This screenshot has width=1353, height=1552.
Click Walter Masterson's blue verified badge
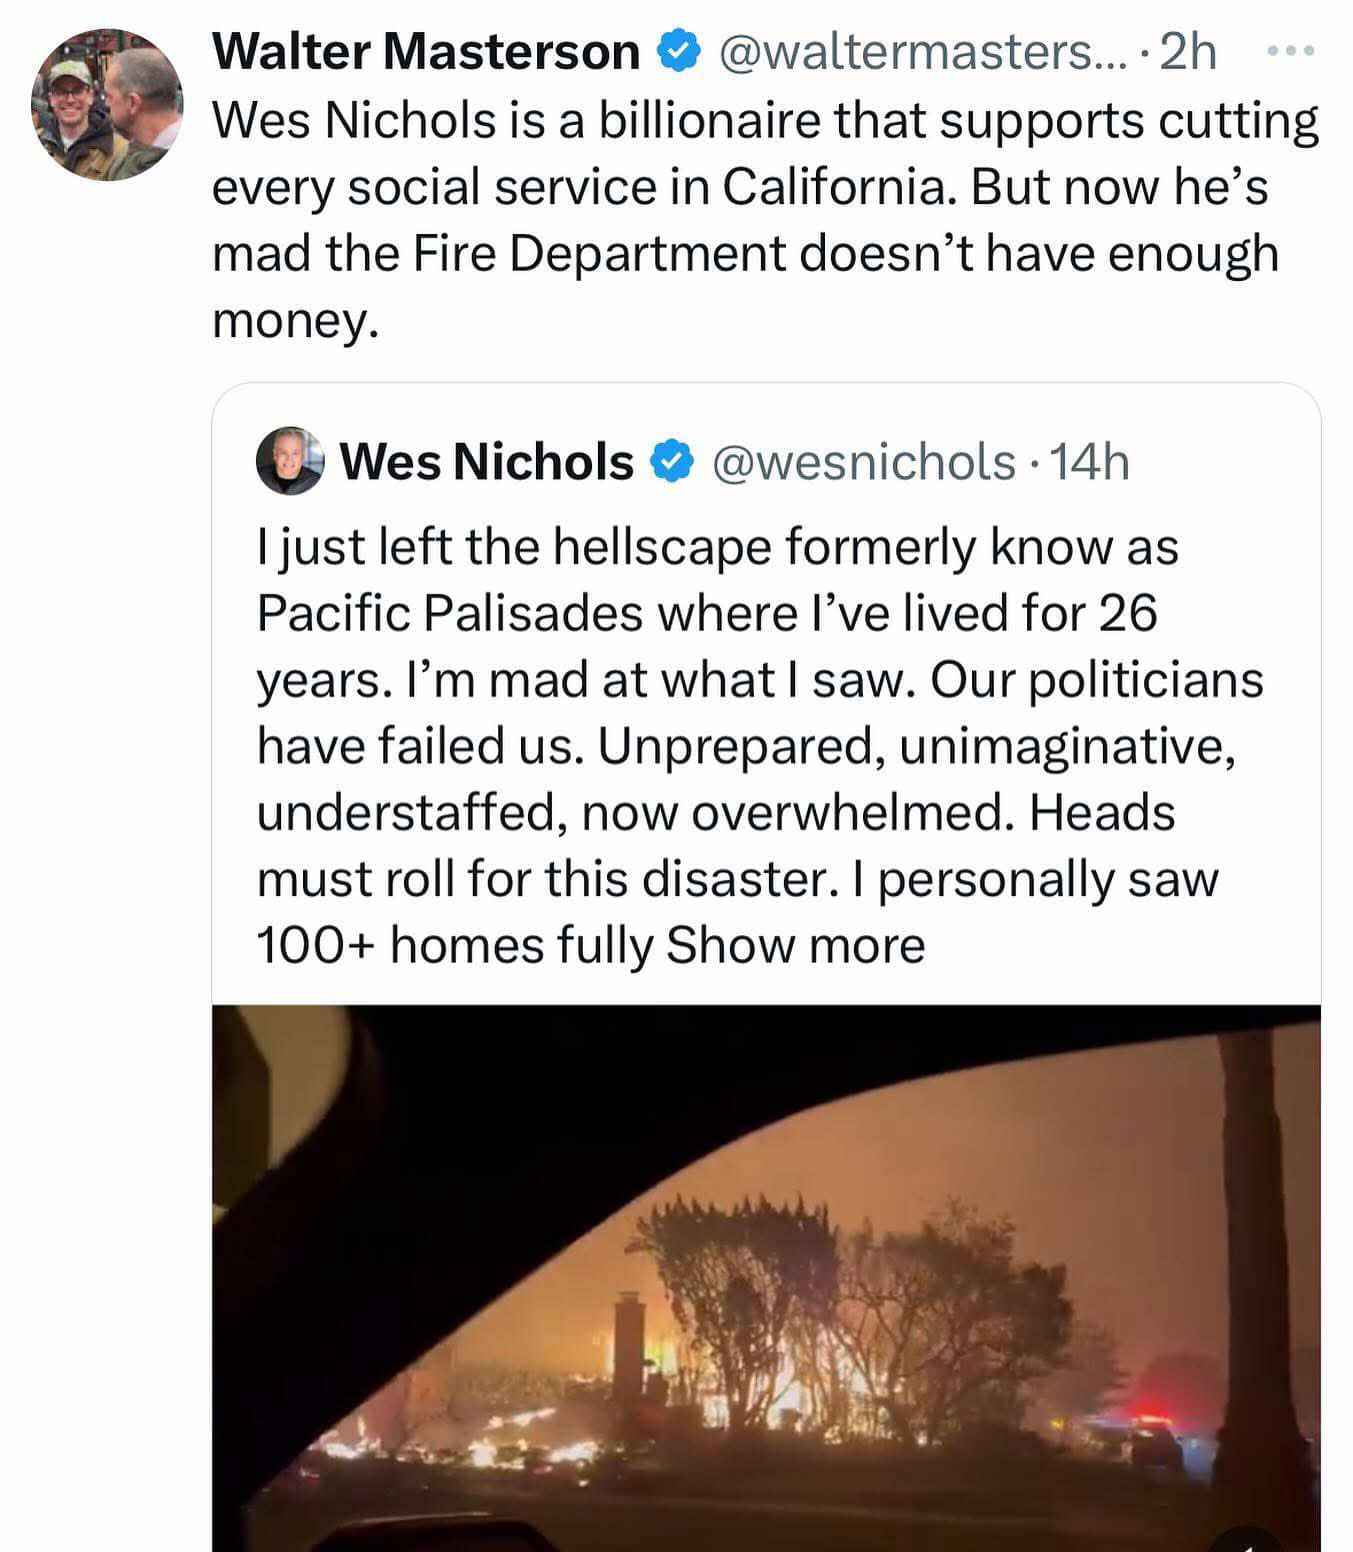point(676,52)
